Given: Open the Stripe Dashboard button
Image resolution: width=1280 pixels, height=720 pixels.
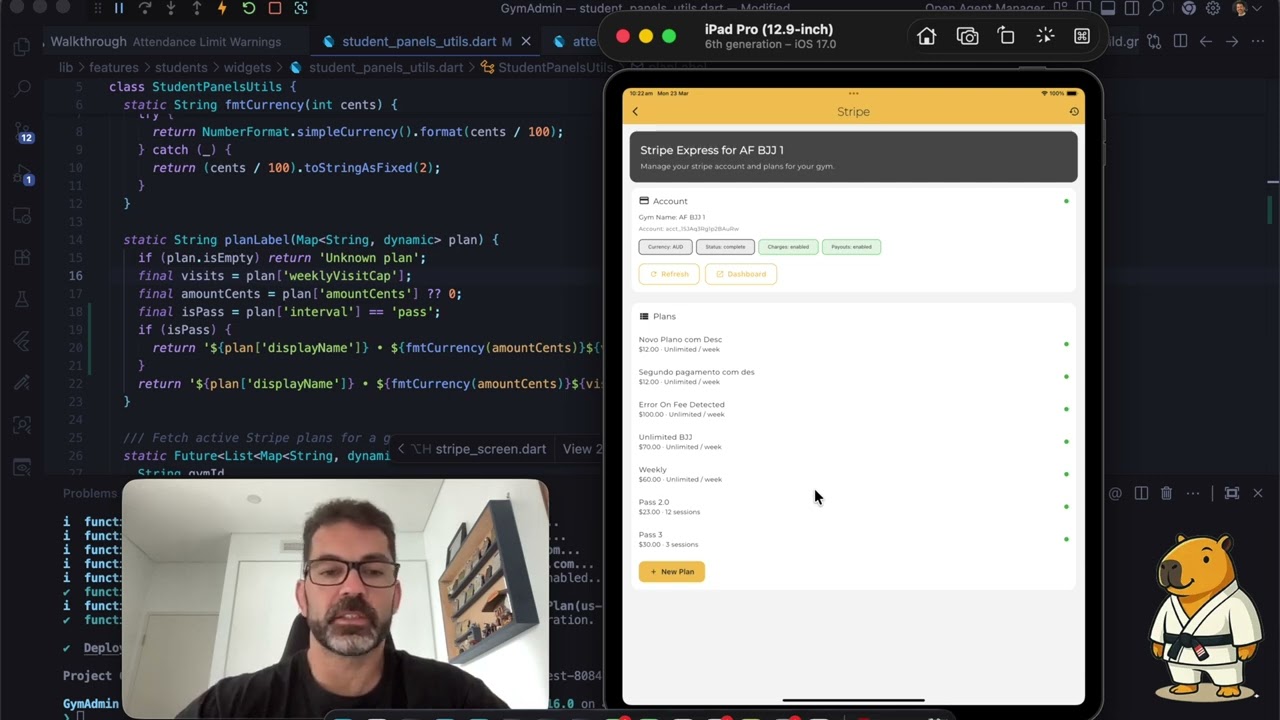Looking at the screenshot, I should (x=741, y=274).
